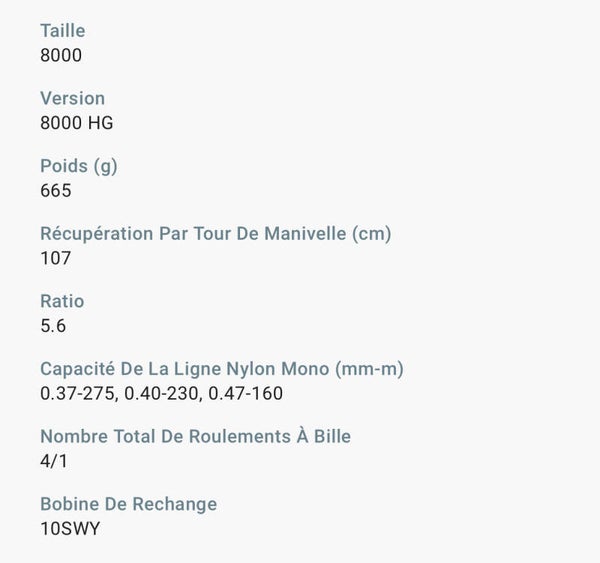Click the "Version" label
Image resolution: width=600 pixels, height=563 pixels.
click(x=72, y=98)
